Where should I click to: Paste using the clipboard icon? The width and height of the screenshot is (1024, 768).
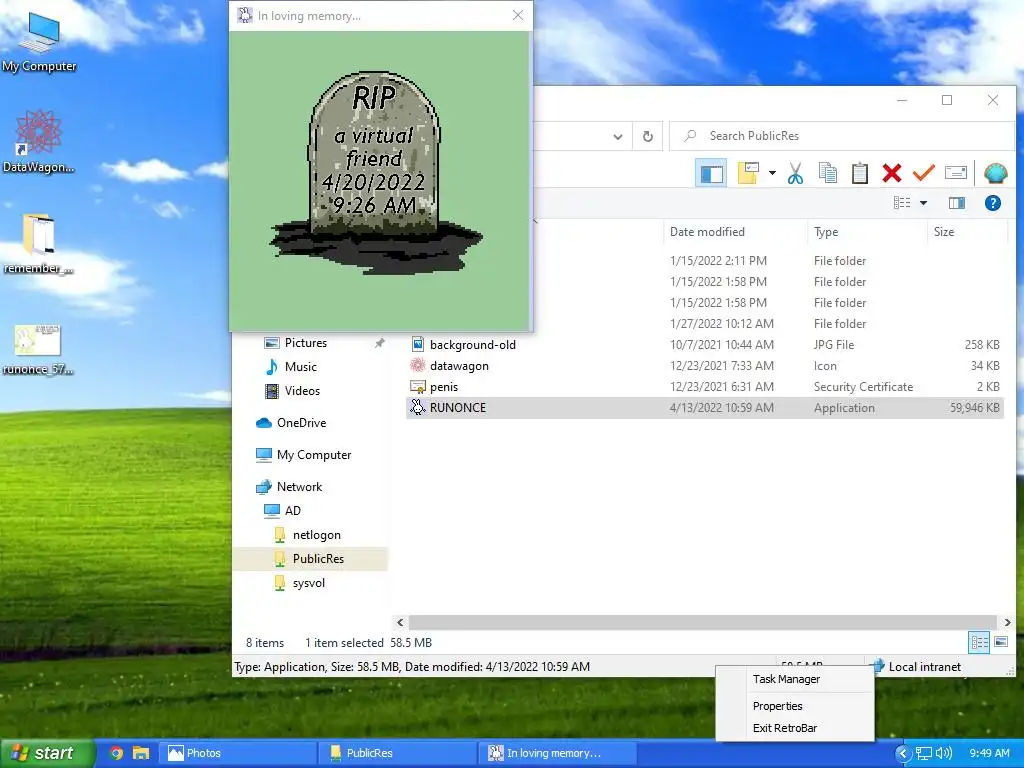[x=859, y=174]
